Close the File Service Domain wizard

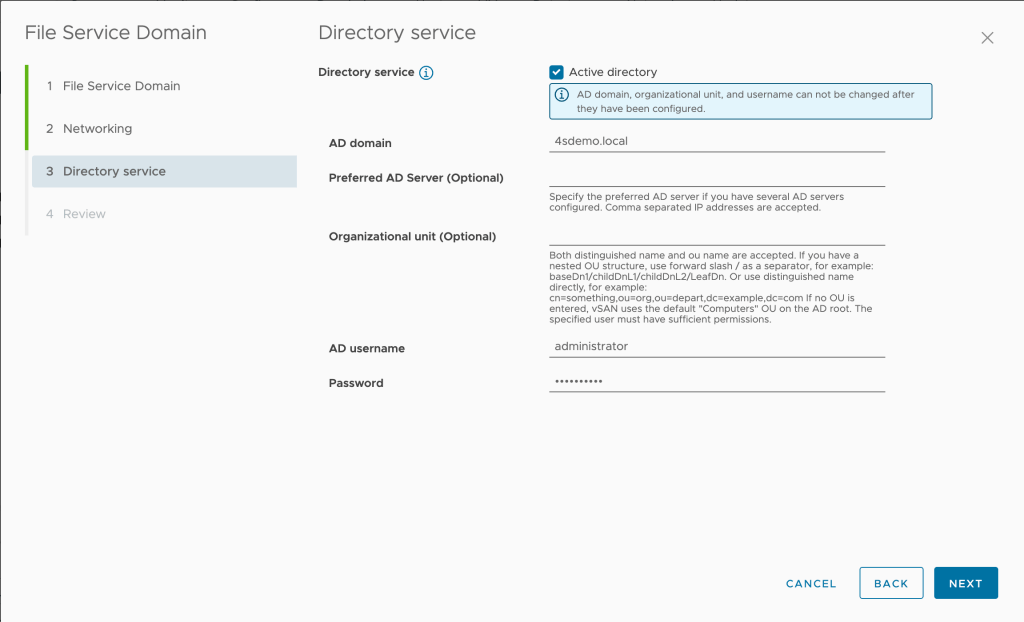987,38
